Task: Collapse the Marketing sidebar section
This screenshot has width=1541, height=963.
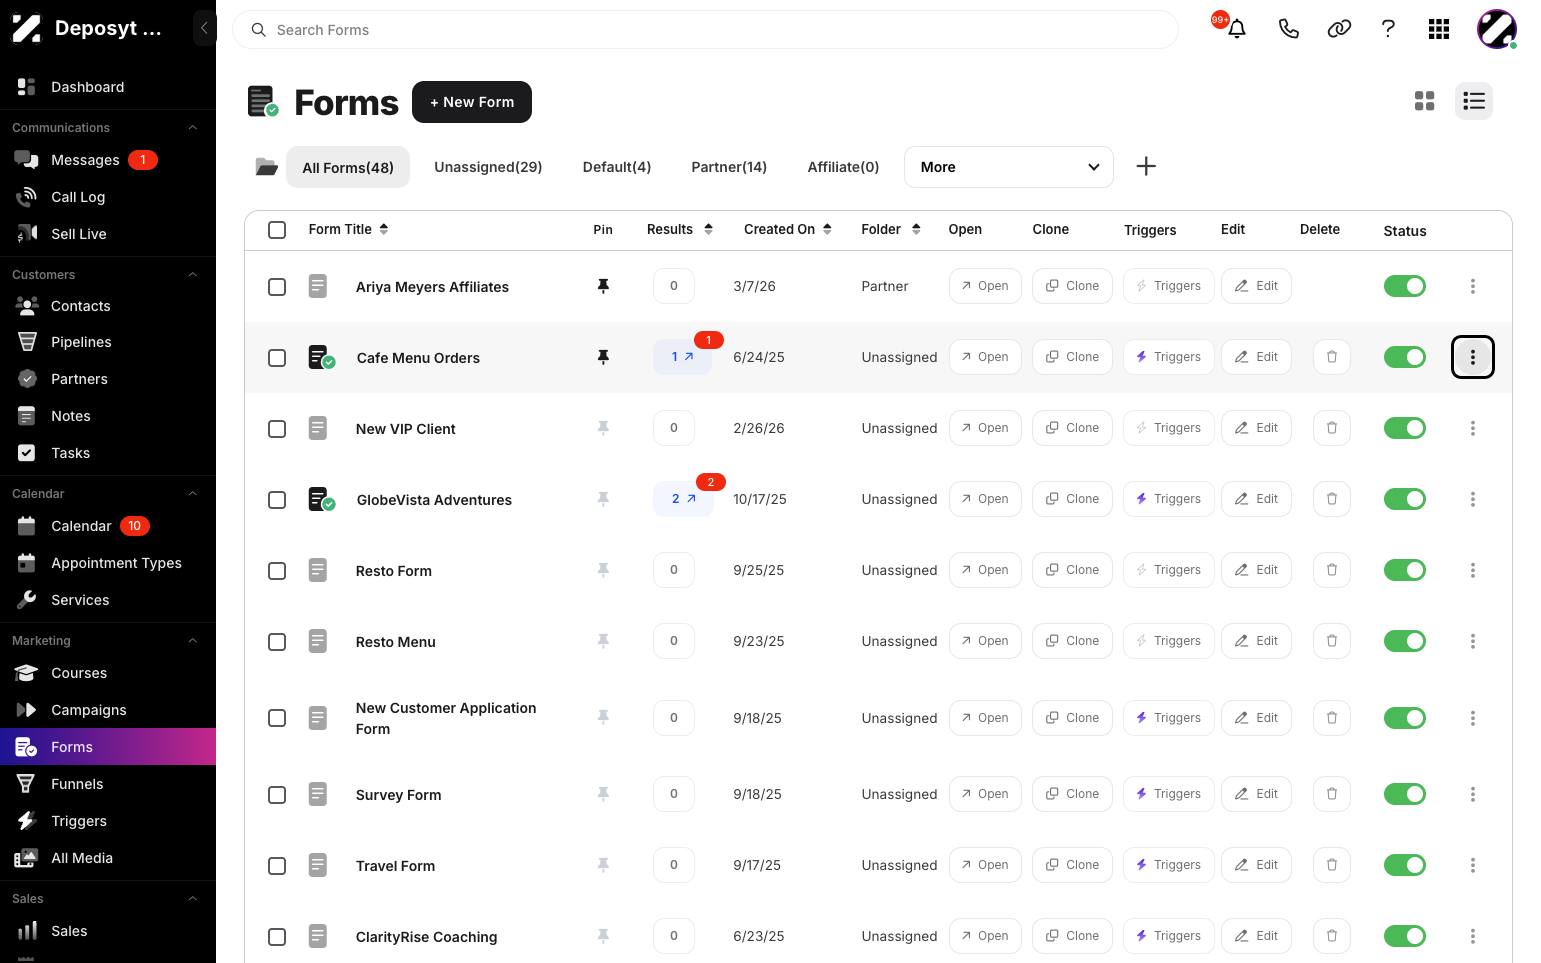Action: 193,641
